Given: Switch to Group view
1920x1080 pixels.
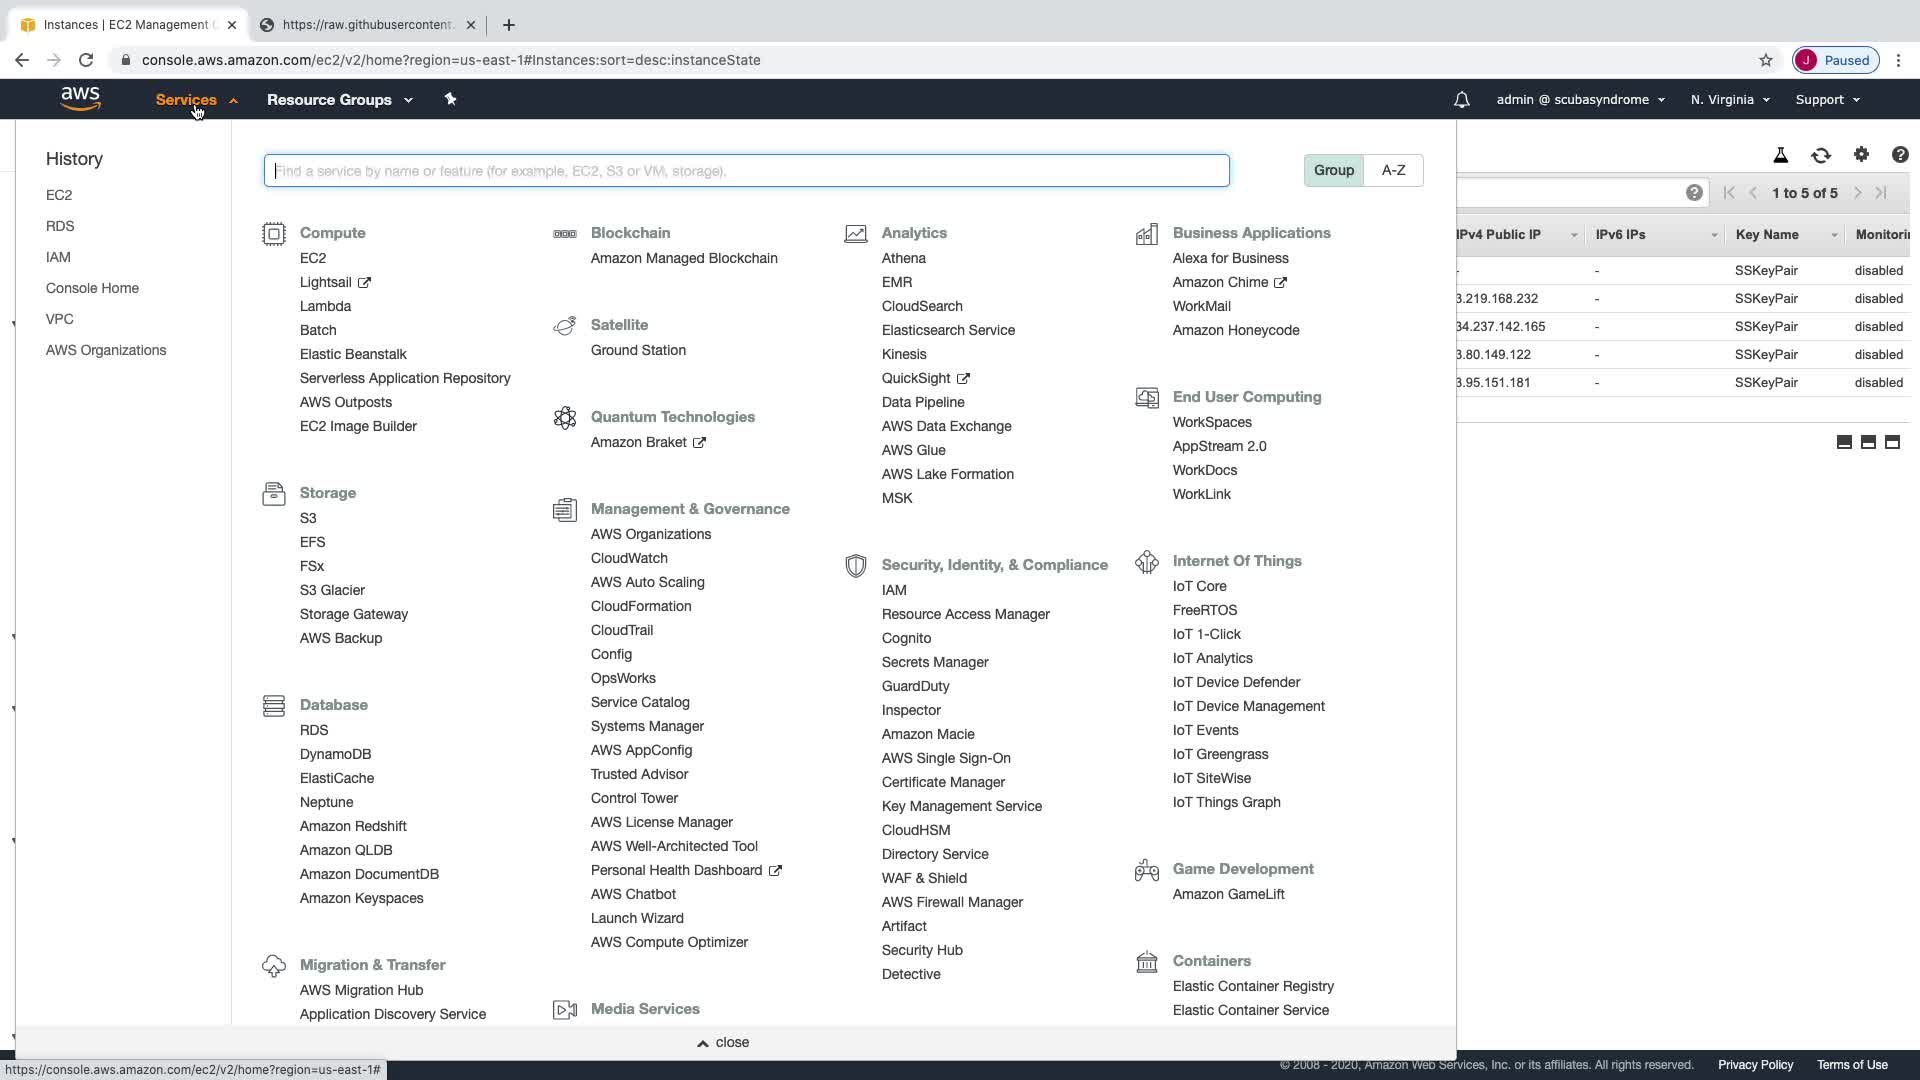Looking at the screenshot, I should 1333,170.
